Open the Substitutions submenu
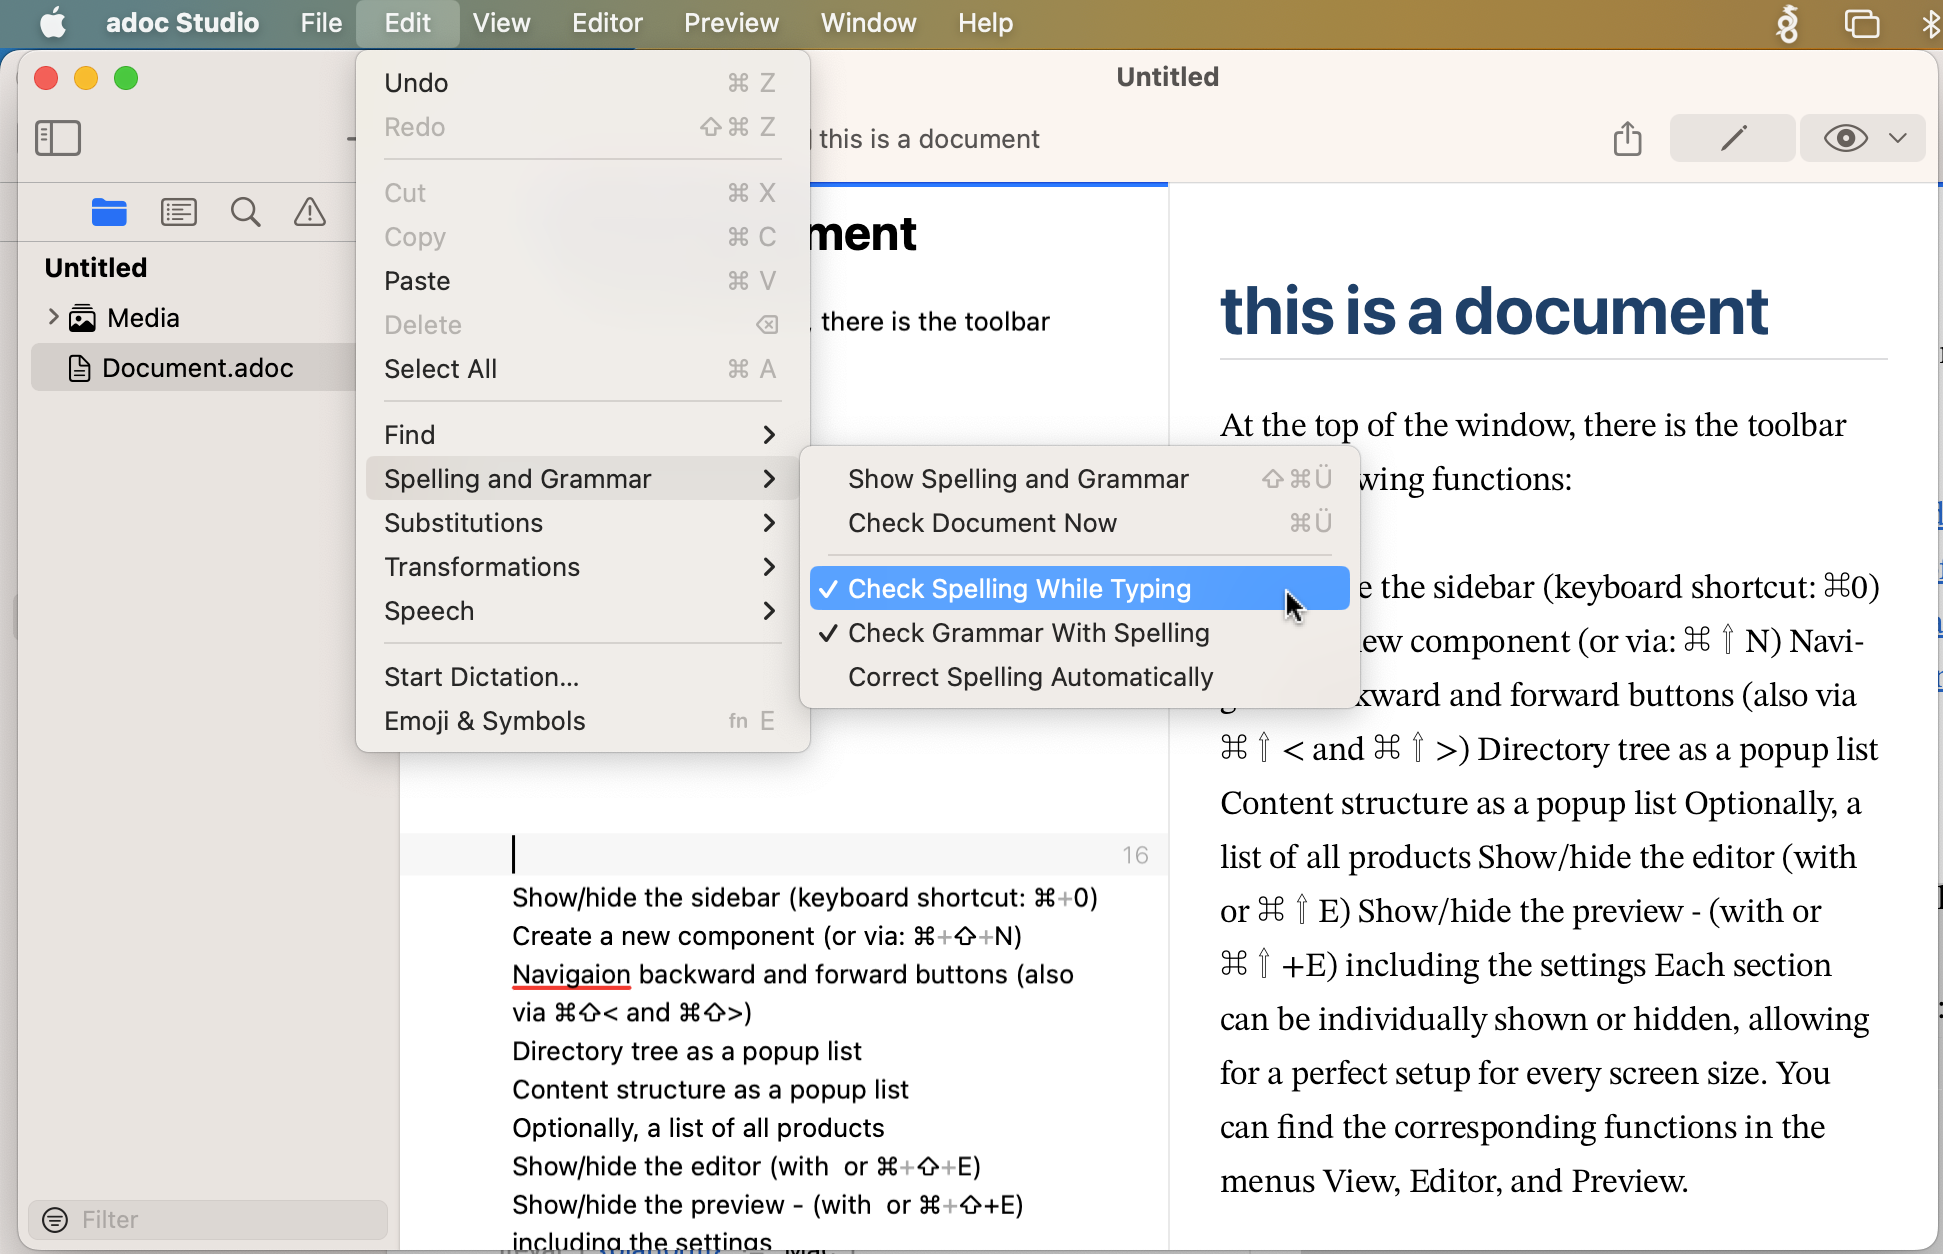 pos(582,523)
